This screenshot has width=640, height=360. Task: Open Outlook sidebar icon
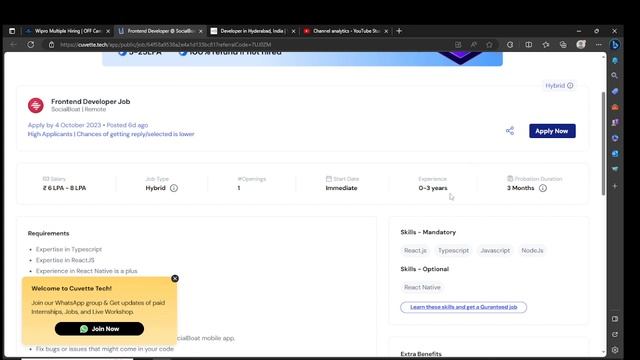615,153
